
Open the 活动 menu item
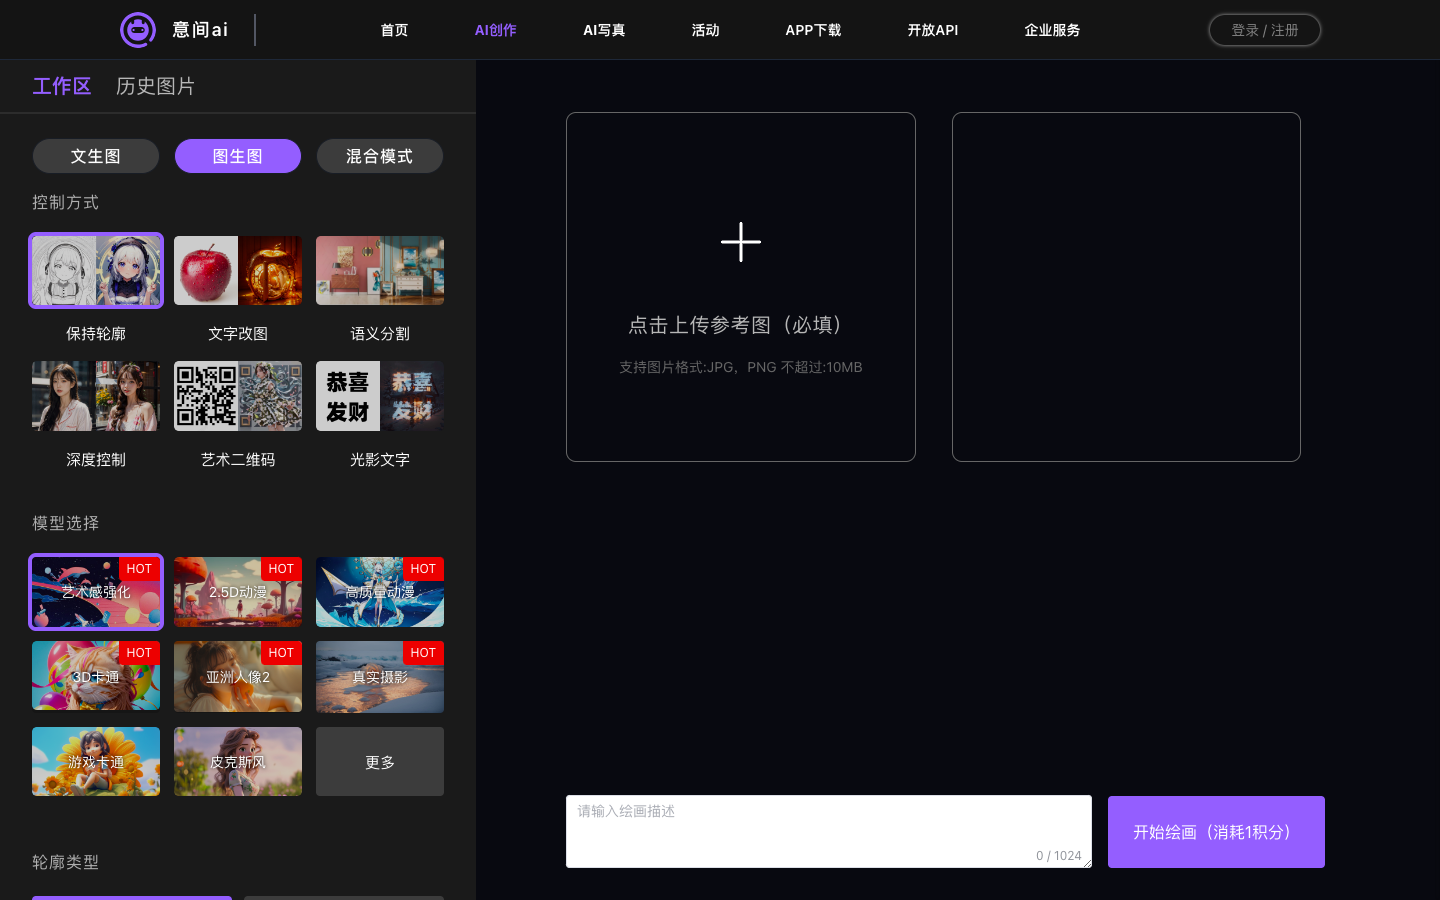705,30
